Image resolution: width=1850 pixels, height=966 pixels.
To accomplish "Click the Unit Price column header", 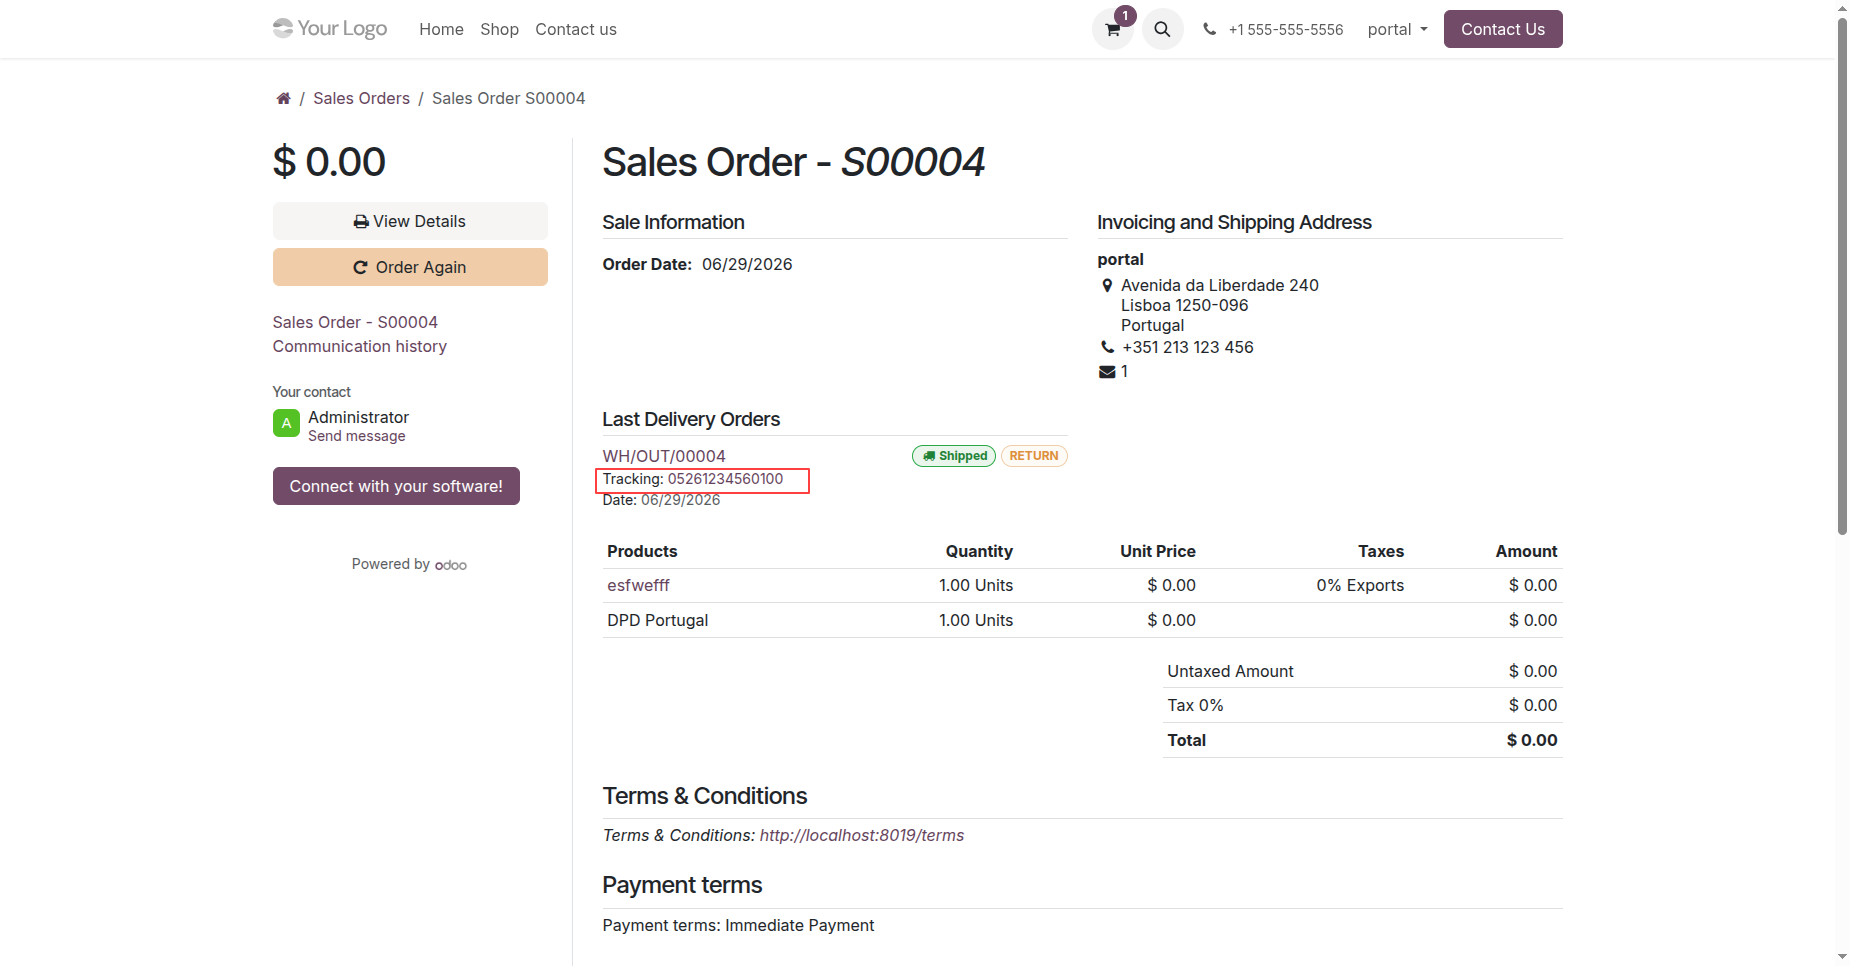I will (x=1157, y=551).
